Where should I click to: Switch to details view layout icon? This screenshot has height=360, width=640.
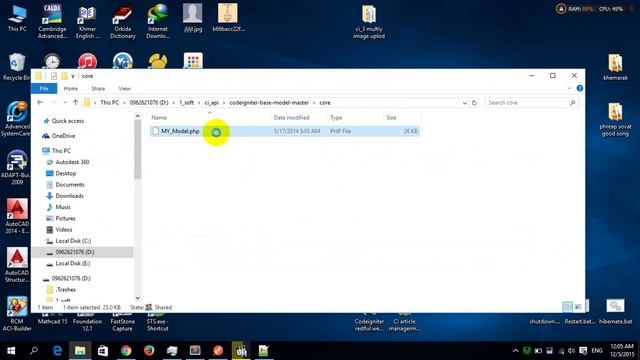[x=567, y=307]
